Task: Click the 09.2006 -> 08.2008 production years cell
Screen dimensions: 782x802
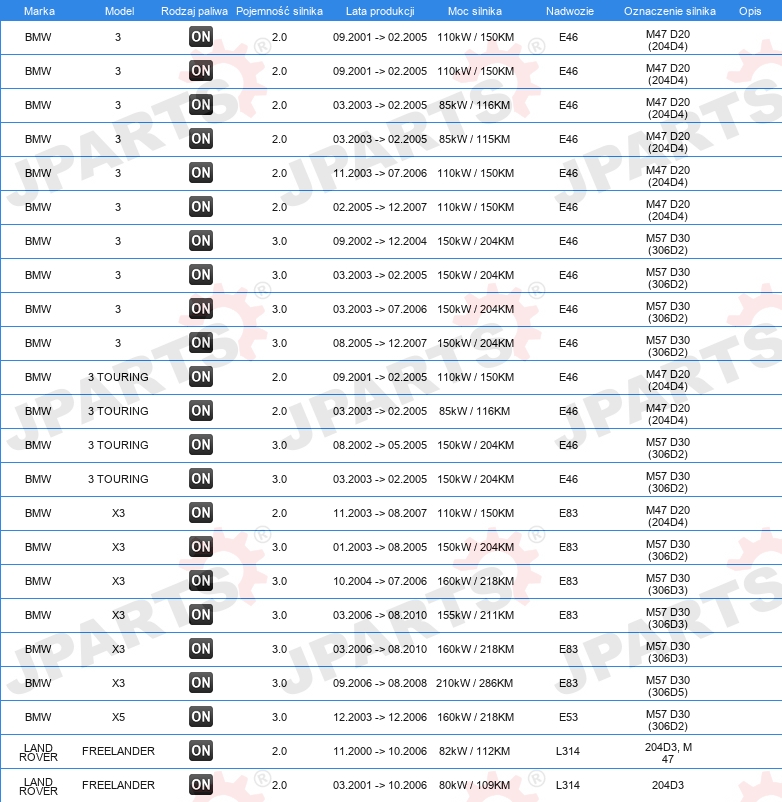Action: 380,683
